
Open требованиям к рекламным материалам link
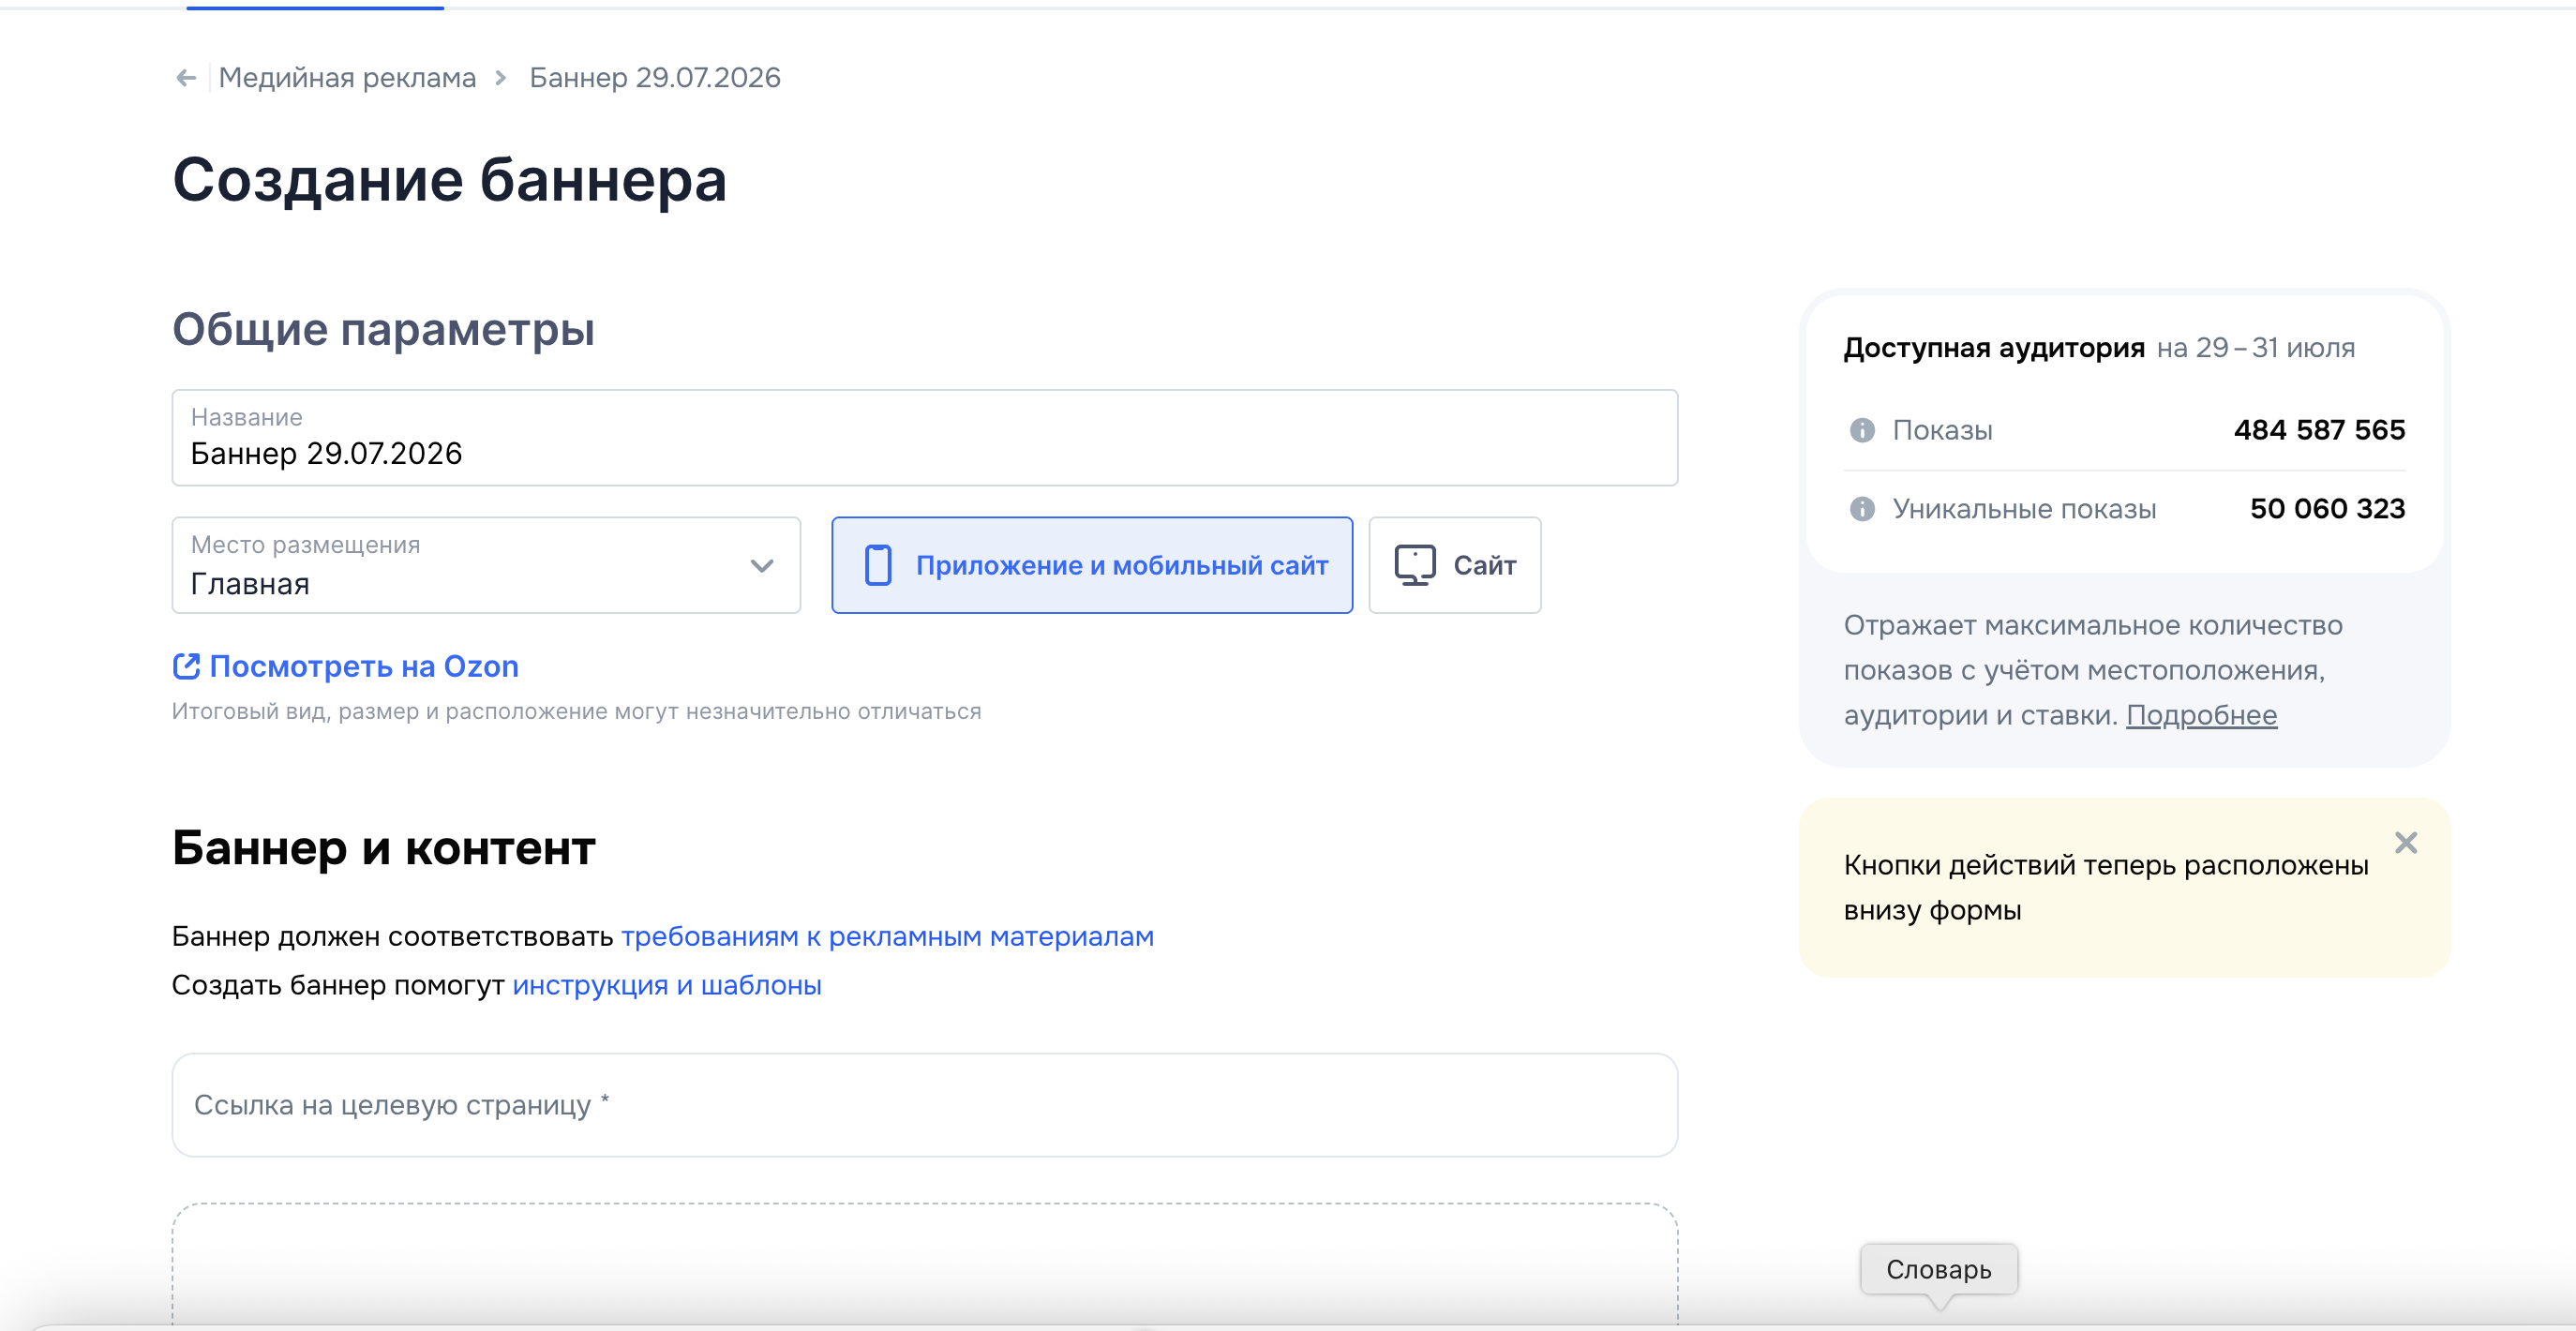pos(888,936)
